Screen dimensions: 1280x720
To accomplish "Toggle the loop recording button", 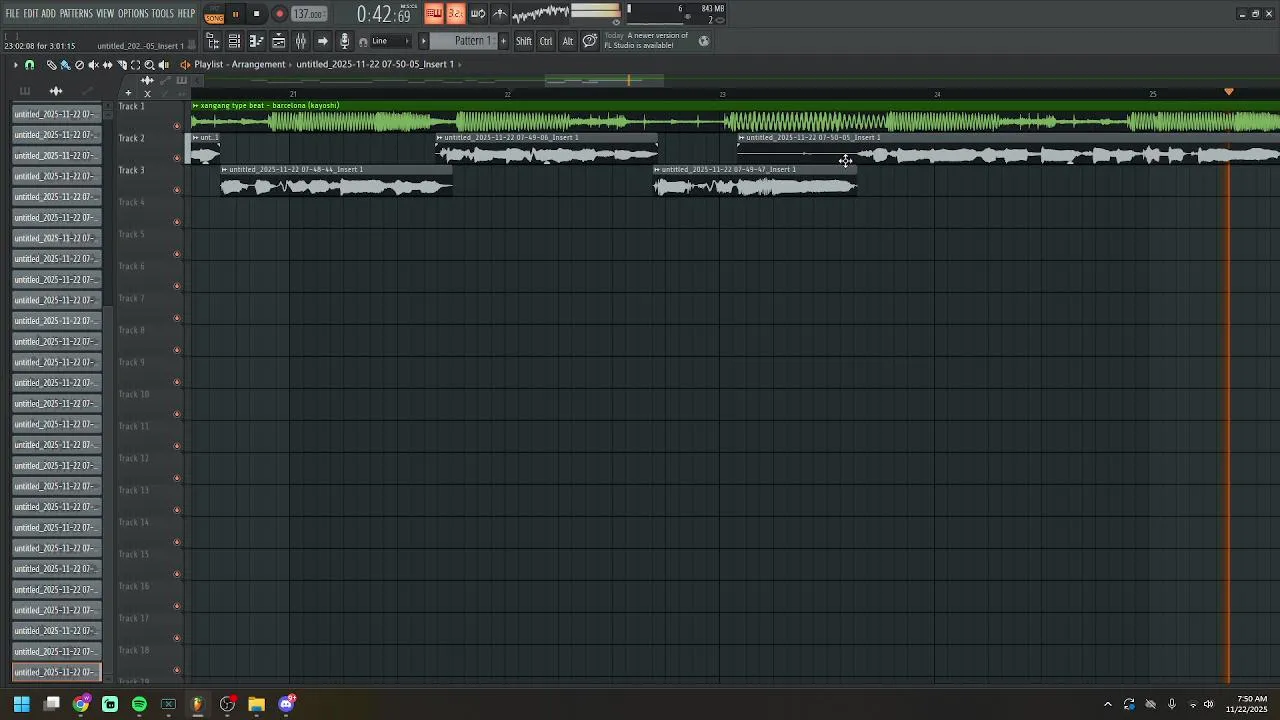I will click(x=477, y=14).
